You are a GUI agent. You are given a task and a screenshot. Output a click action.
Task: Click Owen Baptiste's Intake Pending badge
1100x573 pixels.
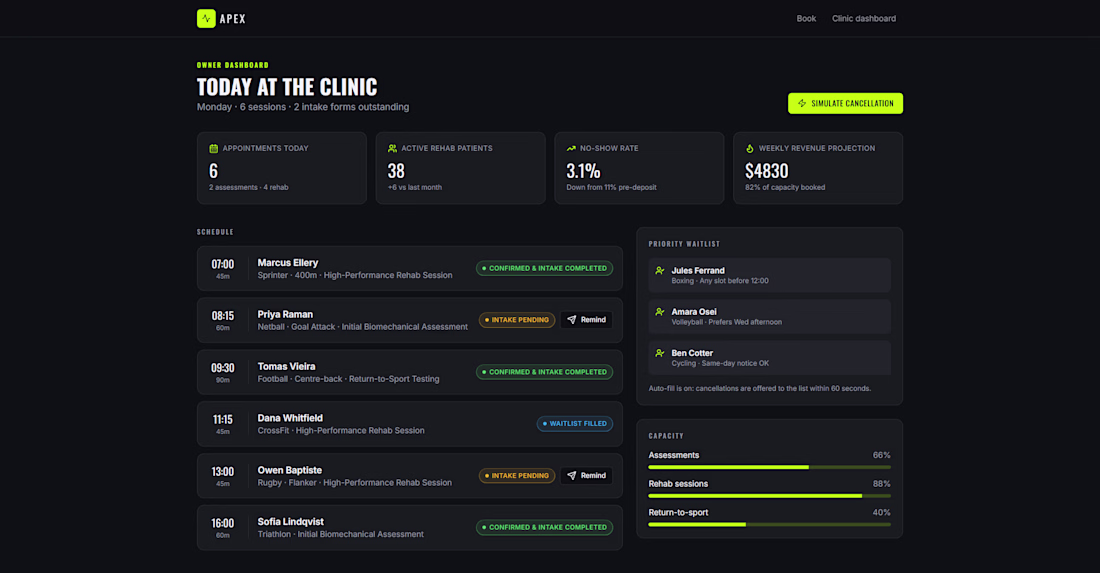[517, 476]
